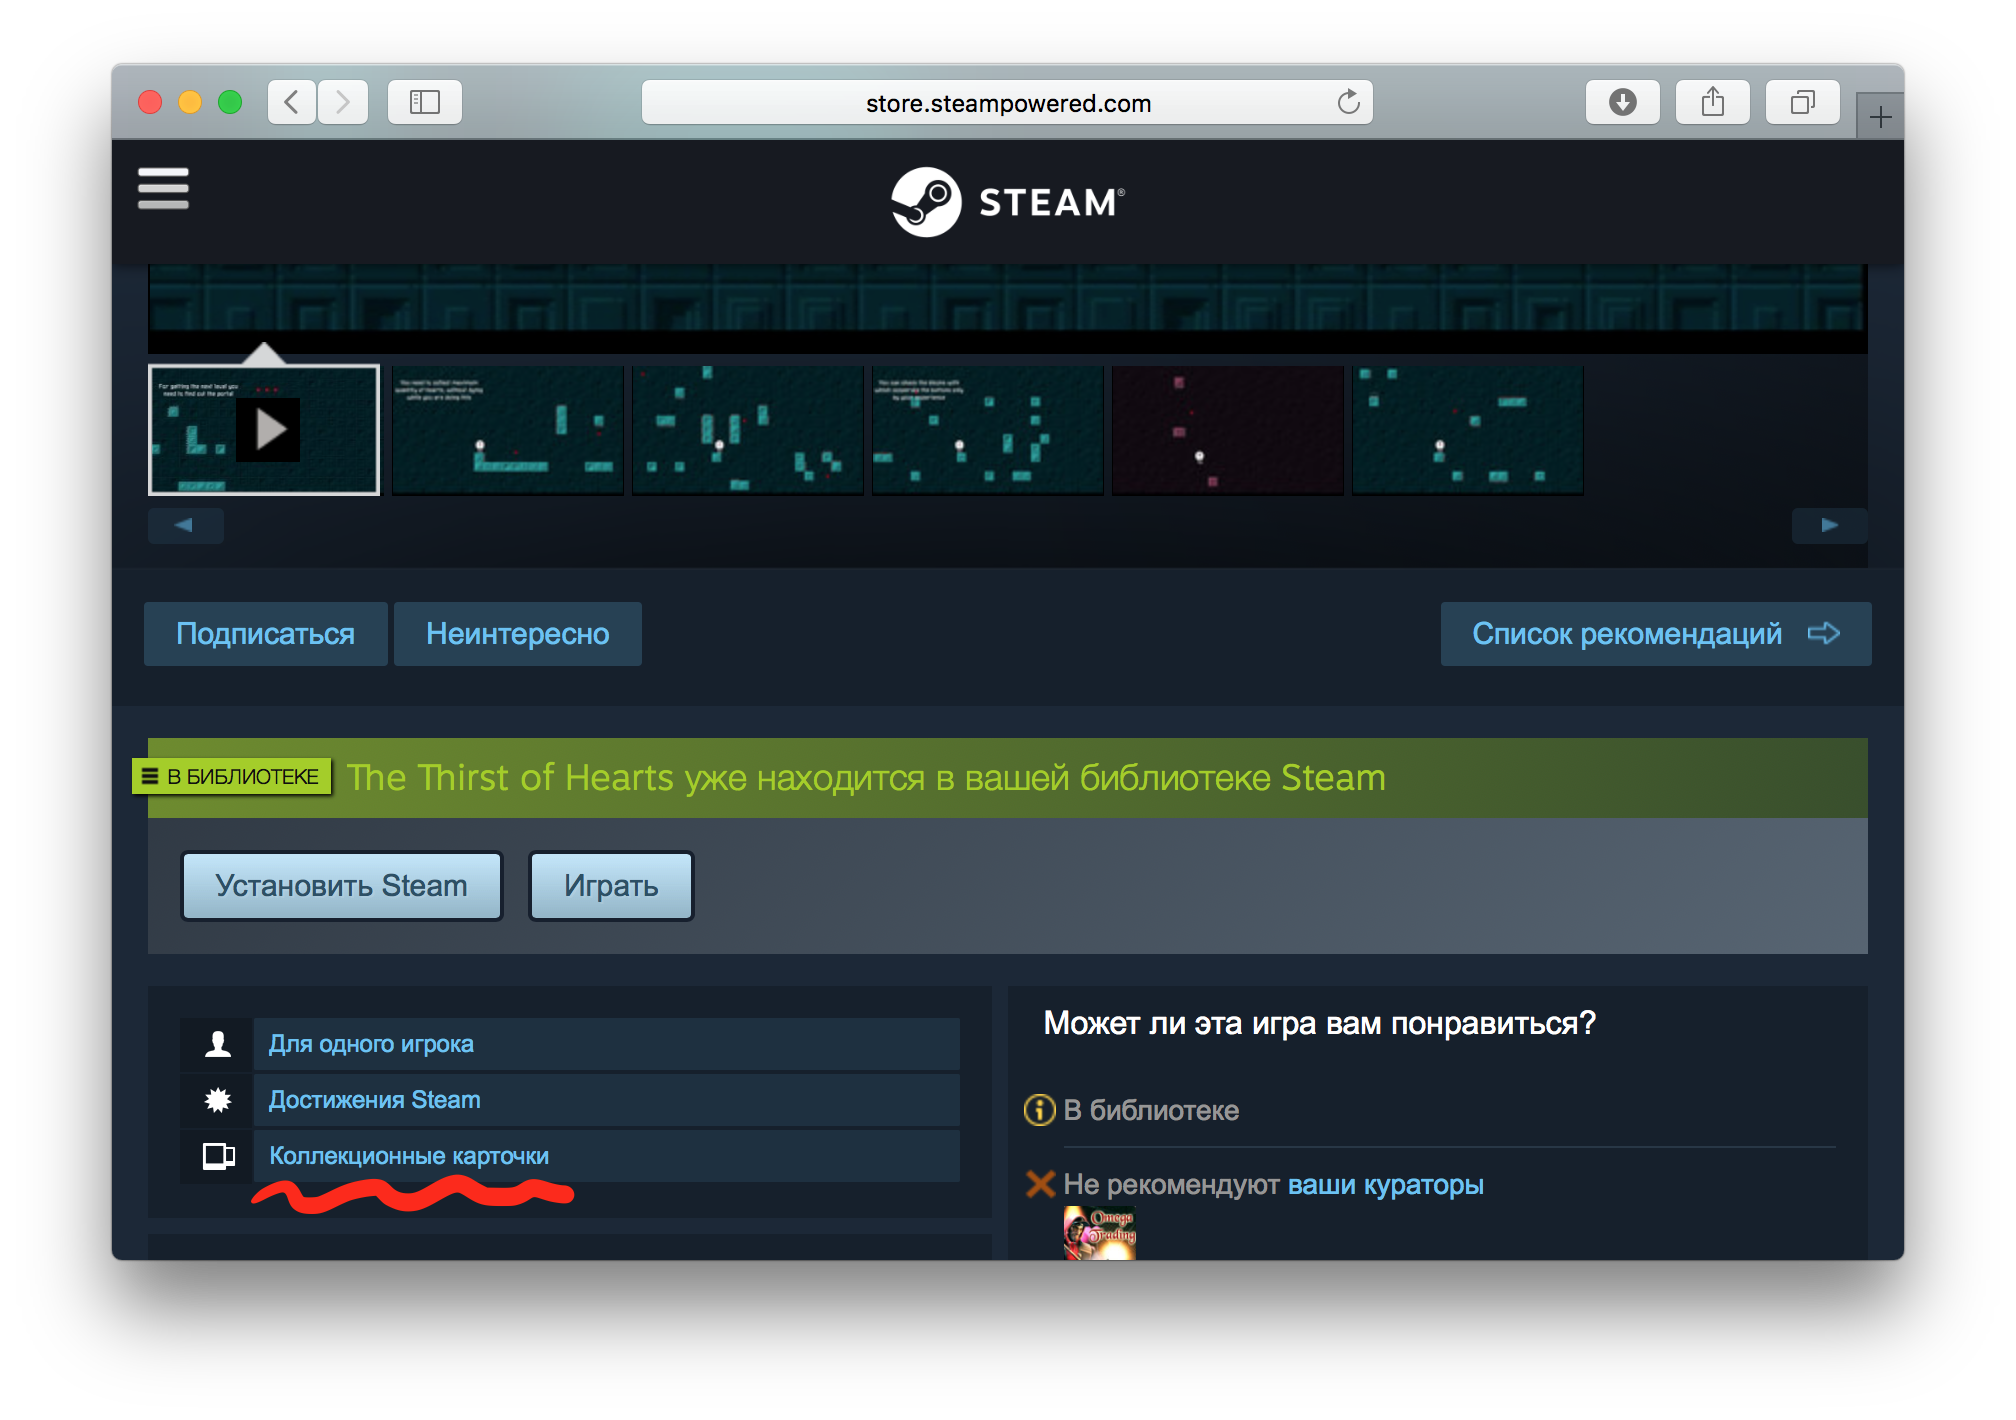Open Список рекомендаций

coord(1656,634)
